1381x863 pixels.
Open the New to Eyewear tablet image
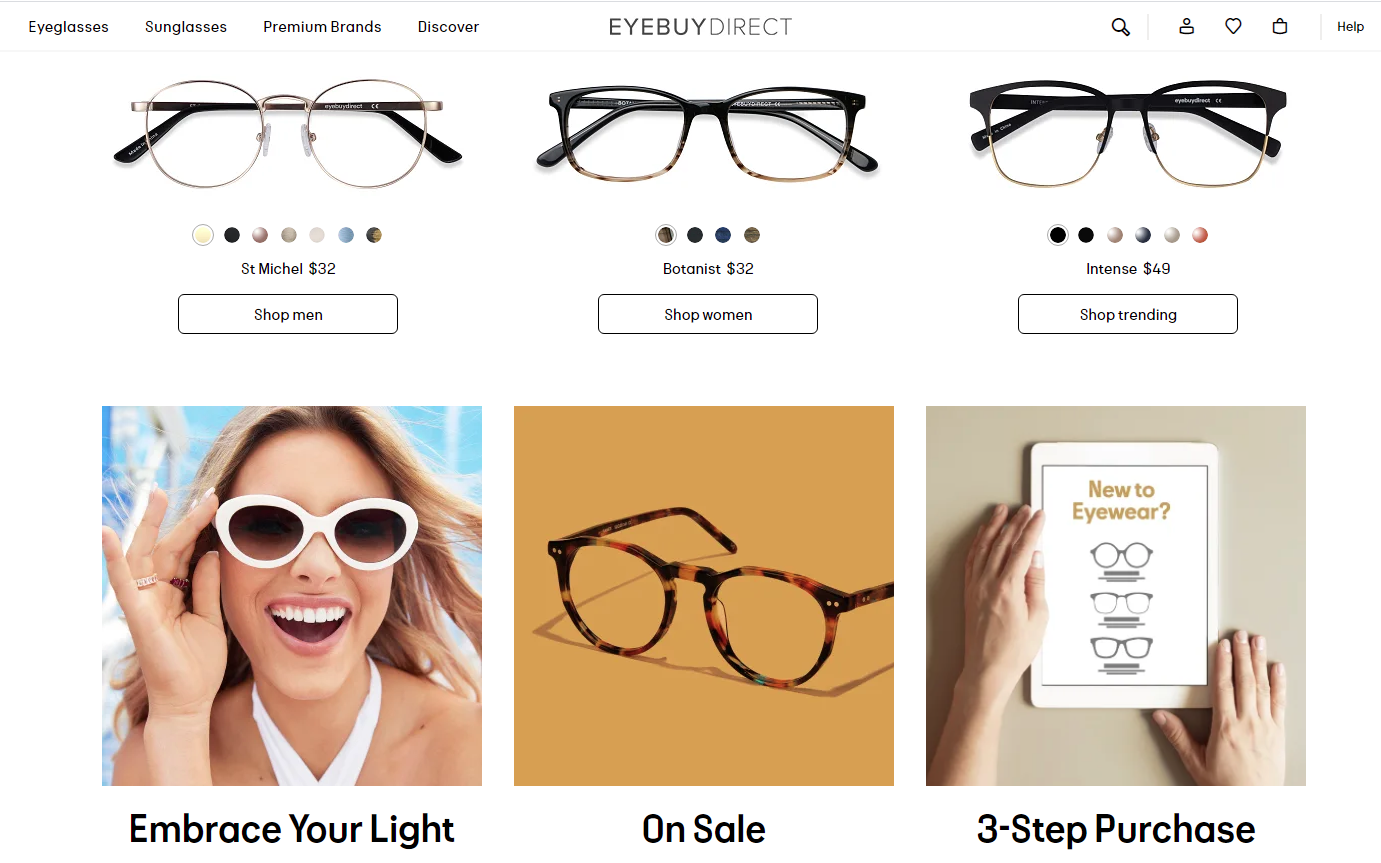pos(1116,596)
